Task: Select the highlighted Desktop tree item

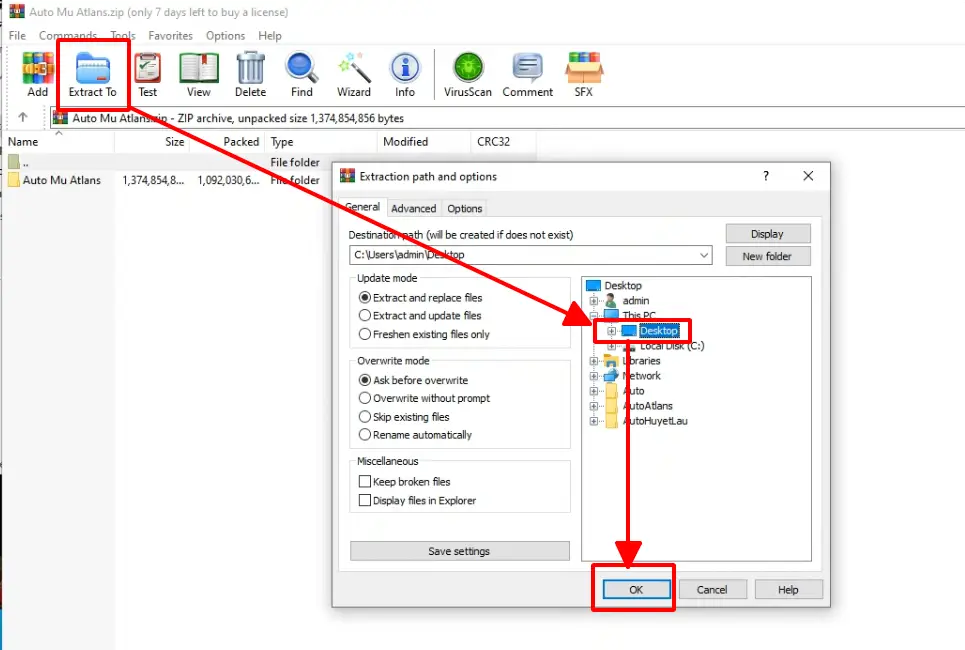Action: tap(659, 331)
